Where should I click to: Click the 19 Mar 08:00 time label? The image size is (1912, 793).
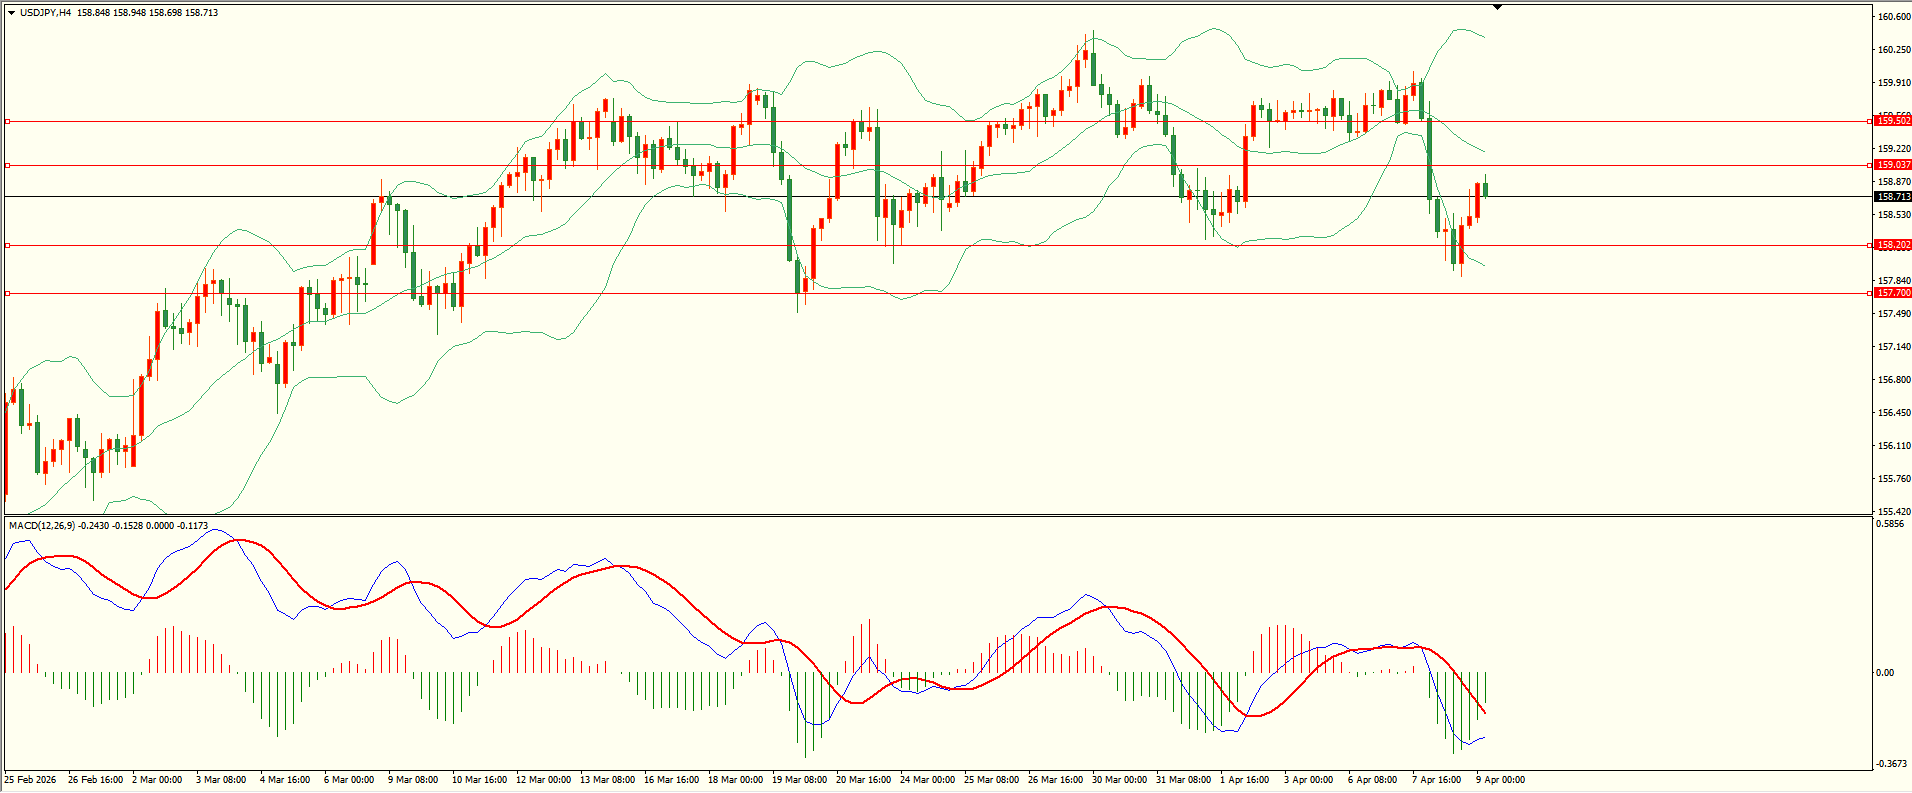coord(799,780)
